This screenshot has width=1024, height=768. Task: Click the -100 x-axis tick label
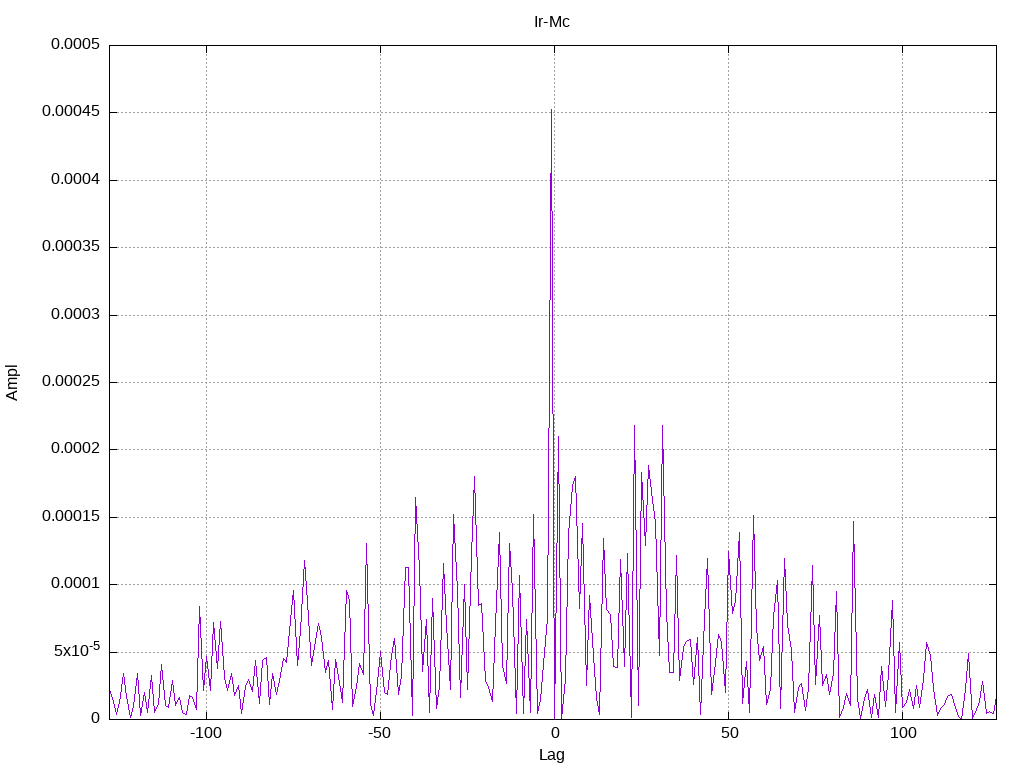pyautogui.click(x=206, y=733)
